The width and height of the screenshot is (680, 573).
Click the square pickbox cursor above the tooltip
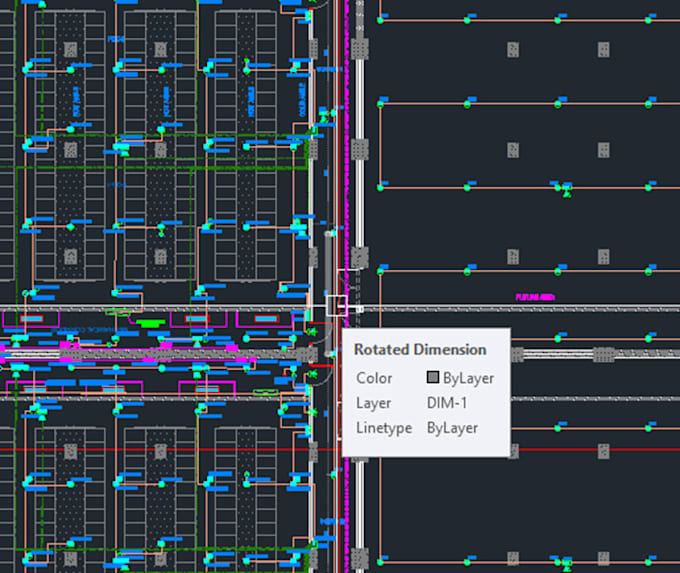coord(337,305)
